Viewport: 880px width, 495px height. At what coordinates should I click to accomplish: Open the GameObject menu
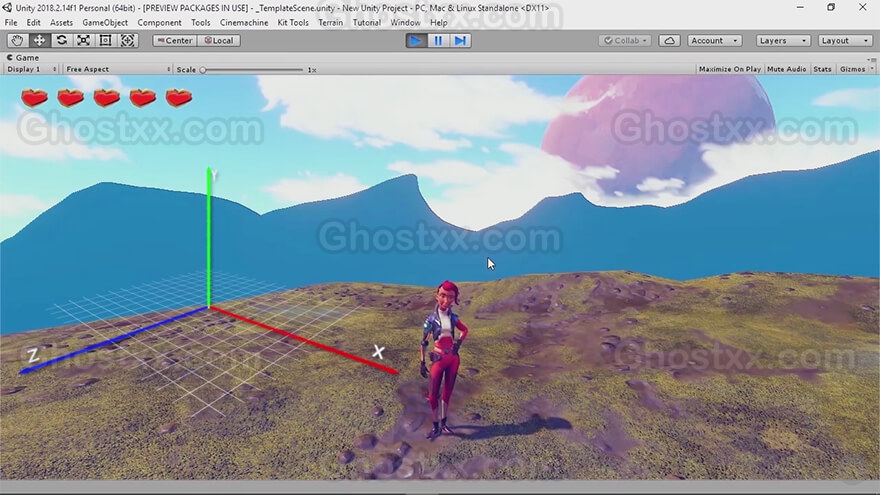[105, 22]
